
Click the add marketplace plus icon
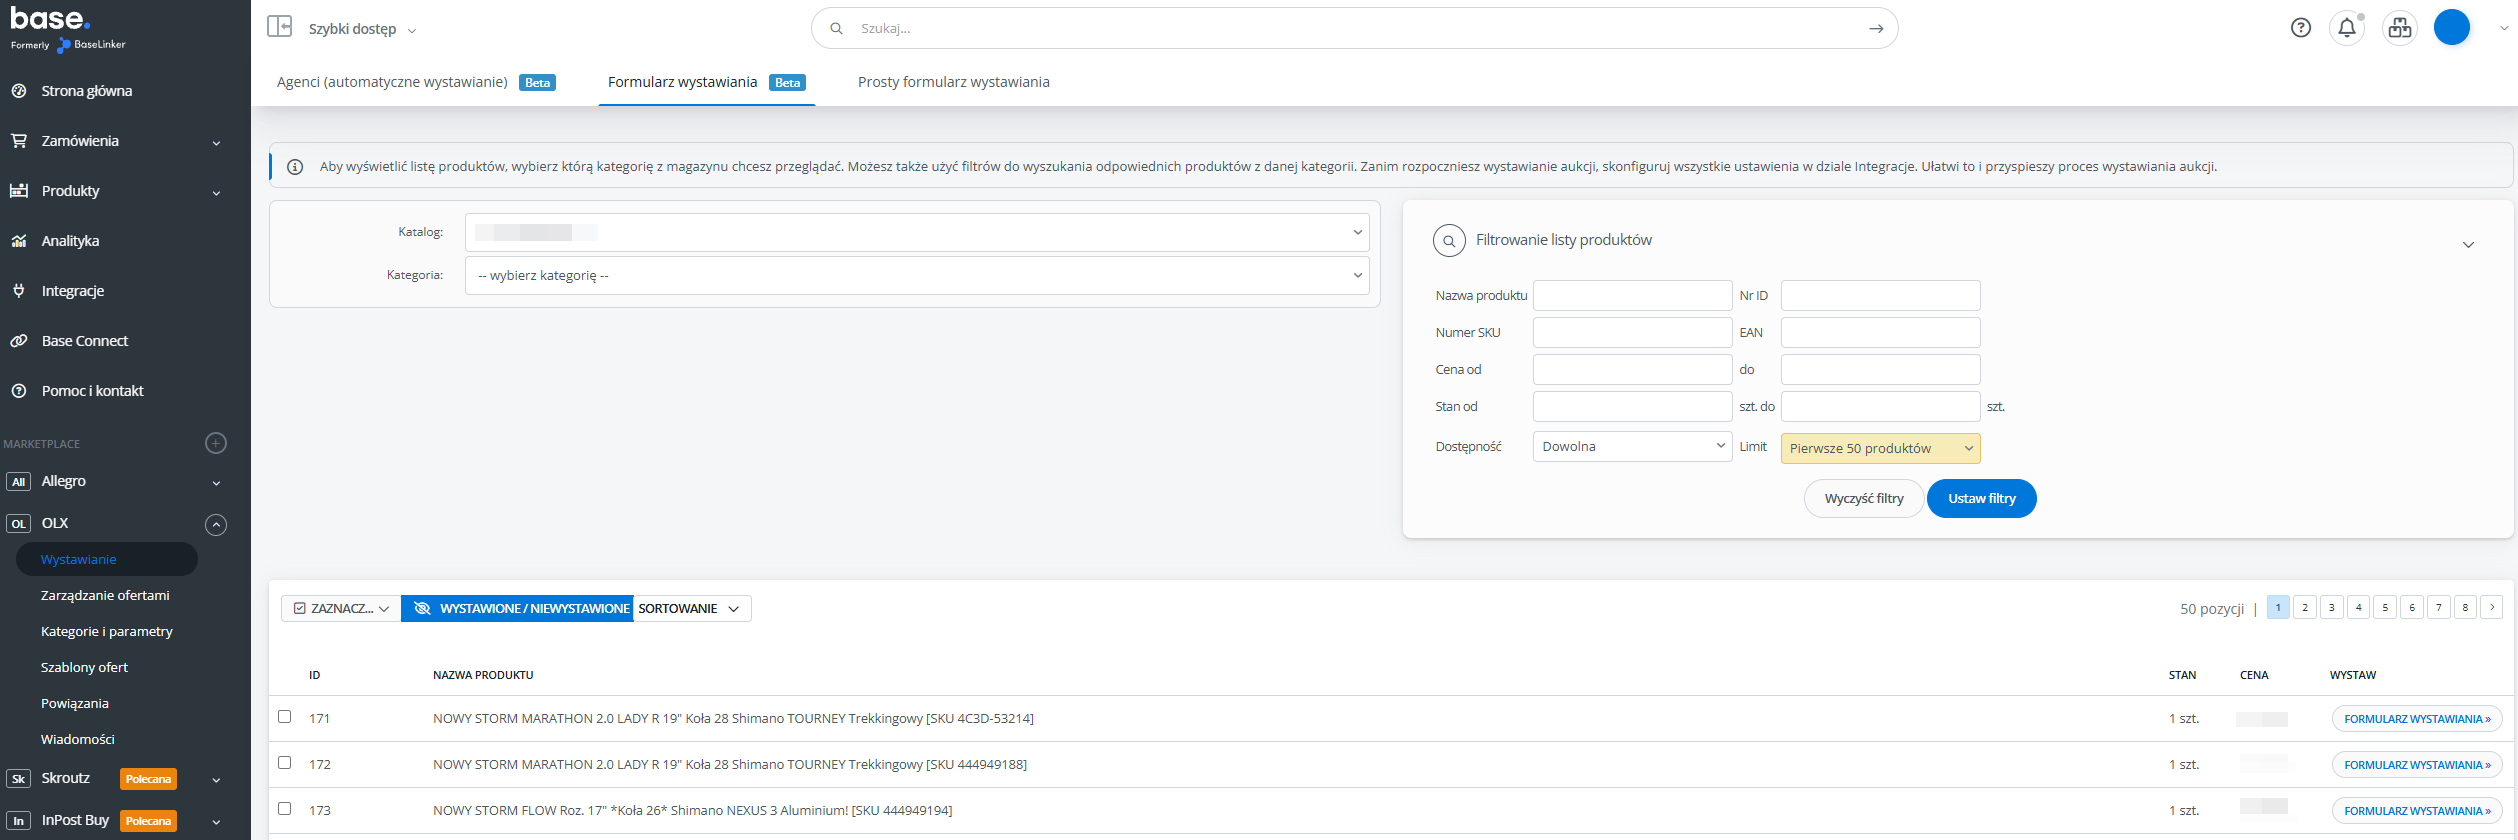pyautogui.click(x=216, y=443)
